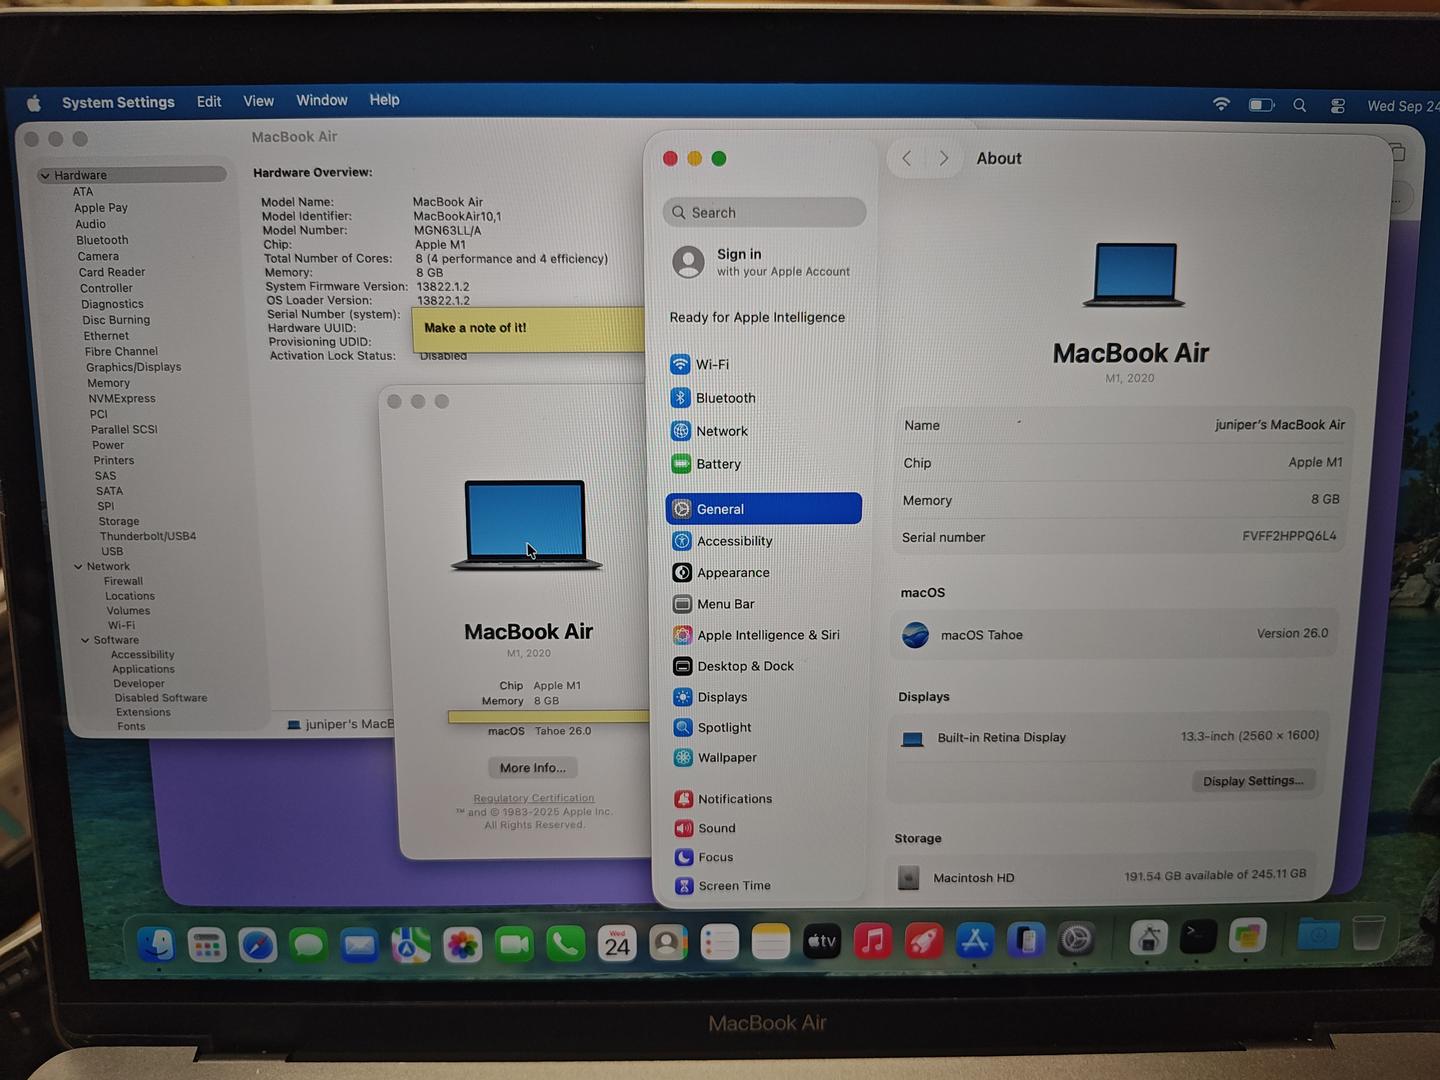Viewport: 1440px width, 1080px height.
Task: Open Spotlight search in menu bar
Action: pyautogui.click(x=1299, y=105)
